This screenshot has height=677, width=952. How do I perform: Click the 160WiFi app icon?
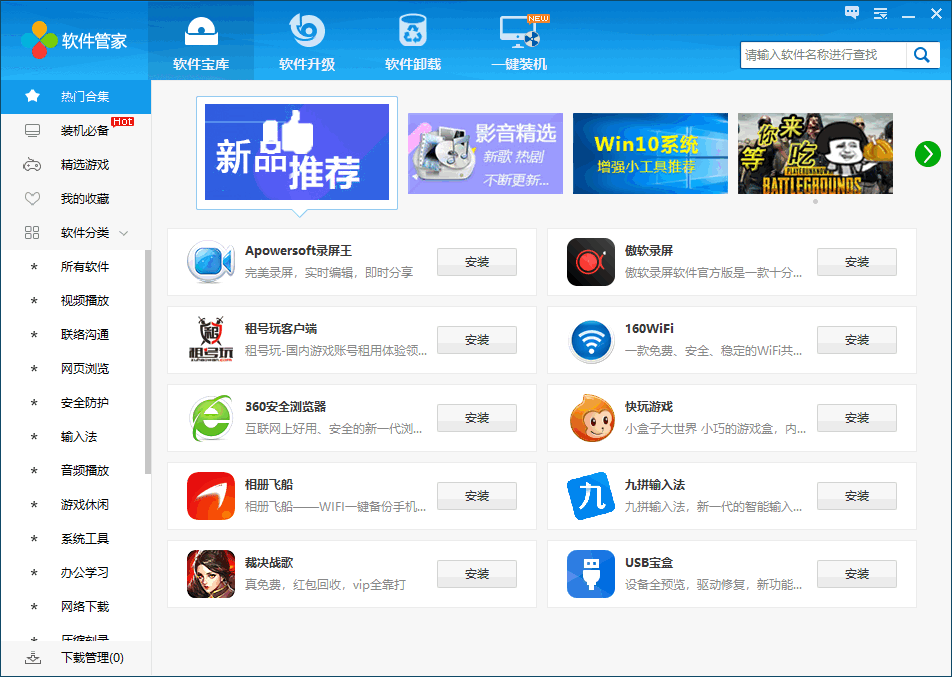591,340
